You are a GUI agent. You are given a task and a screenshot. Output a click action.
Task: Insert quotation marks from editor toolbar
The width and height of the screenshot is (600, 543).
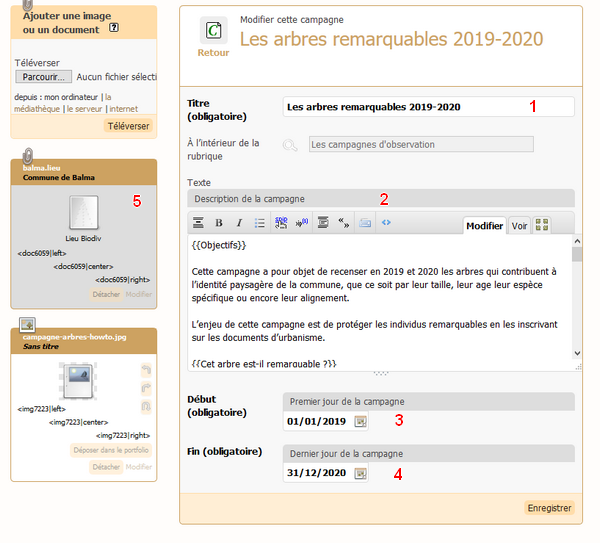(343, 223)
